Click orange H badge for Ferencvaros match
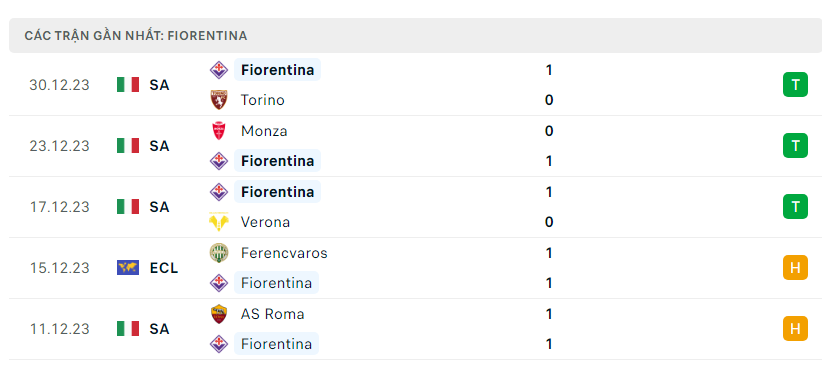The image size is (822, 369). click(x=795, y=268)
